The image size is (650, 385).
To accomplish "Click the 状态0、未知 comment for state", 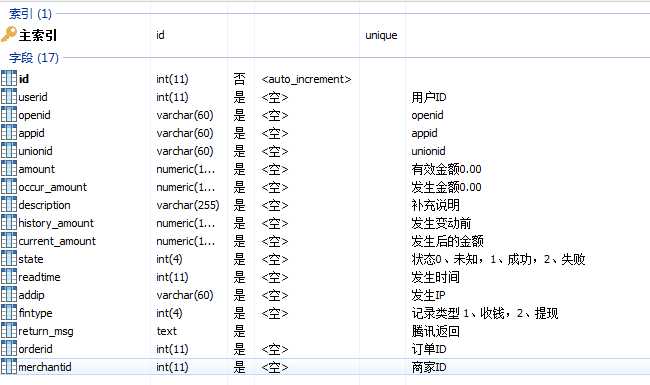I will tap(498, 259).
